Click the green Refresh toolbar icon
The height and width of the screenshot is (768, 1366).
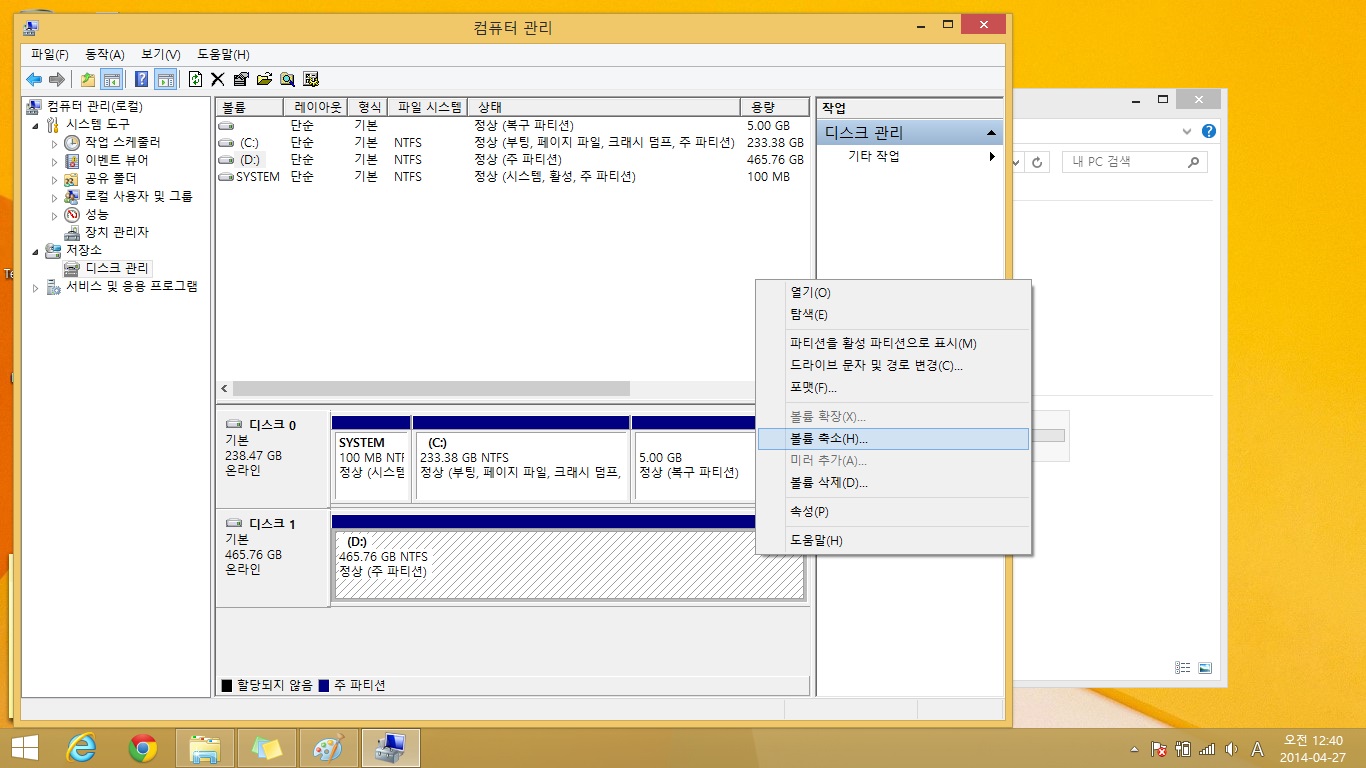tap(196, 79)
